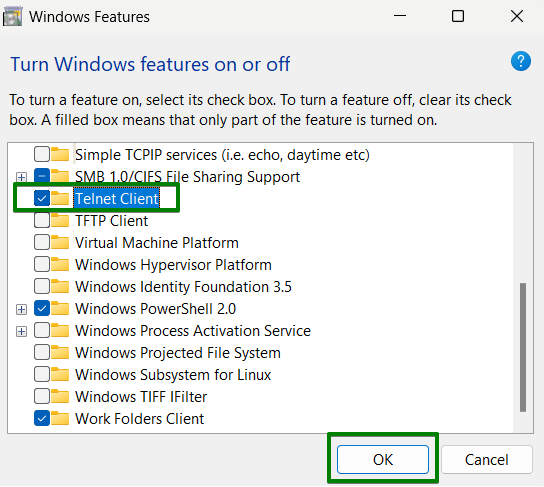
Task: Select the Windows Identity Foundation 3.5 item
Action: [x=183, y=287]
